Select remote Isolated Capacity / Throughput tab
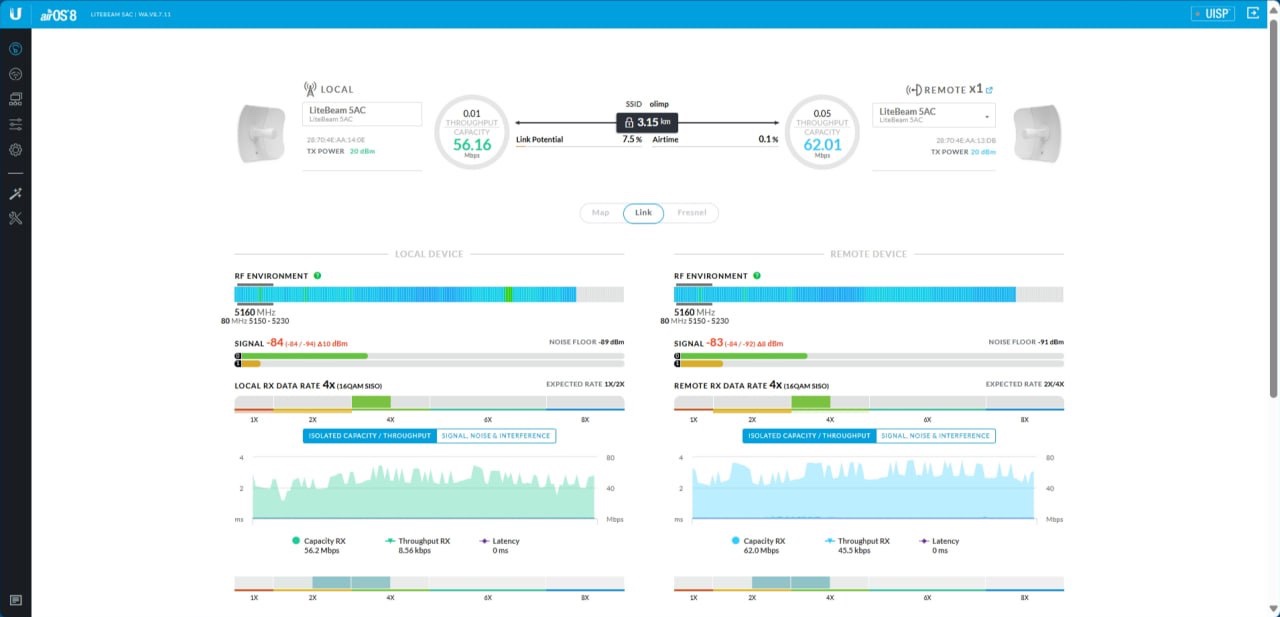Screen dimensions: 1280x617 click(810, 436)
